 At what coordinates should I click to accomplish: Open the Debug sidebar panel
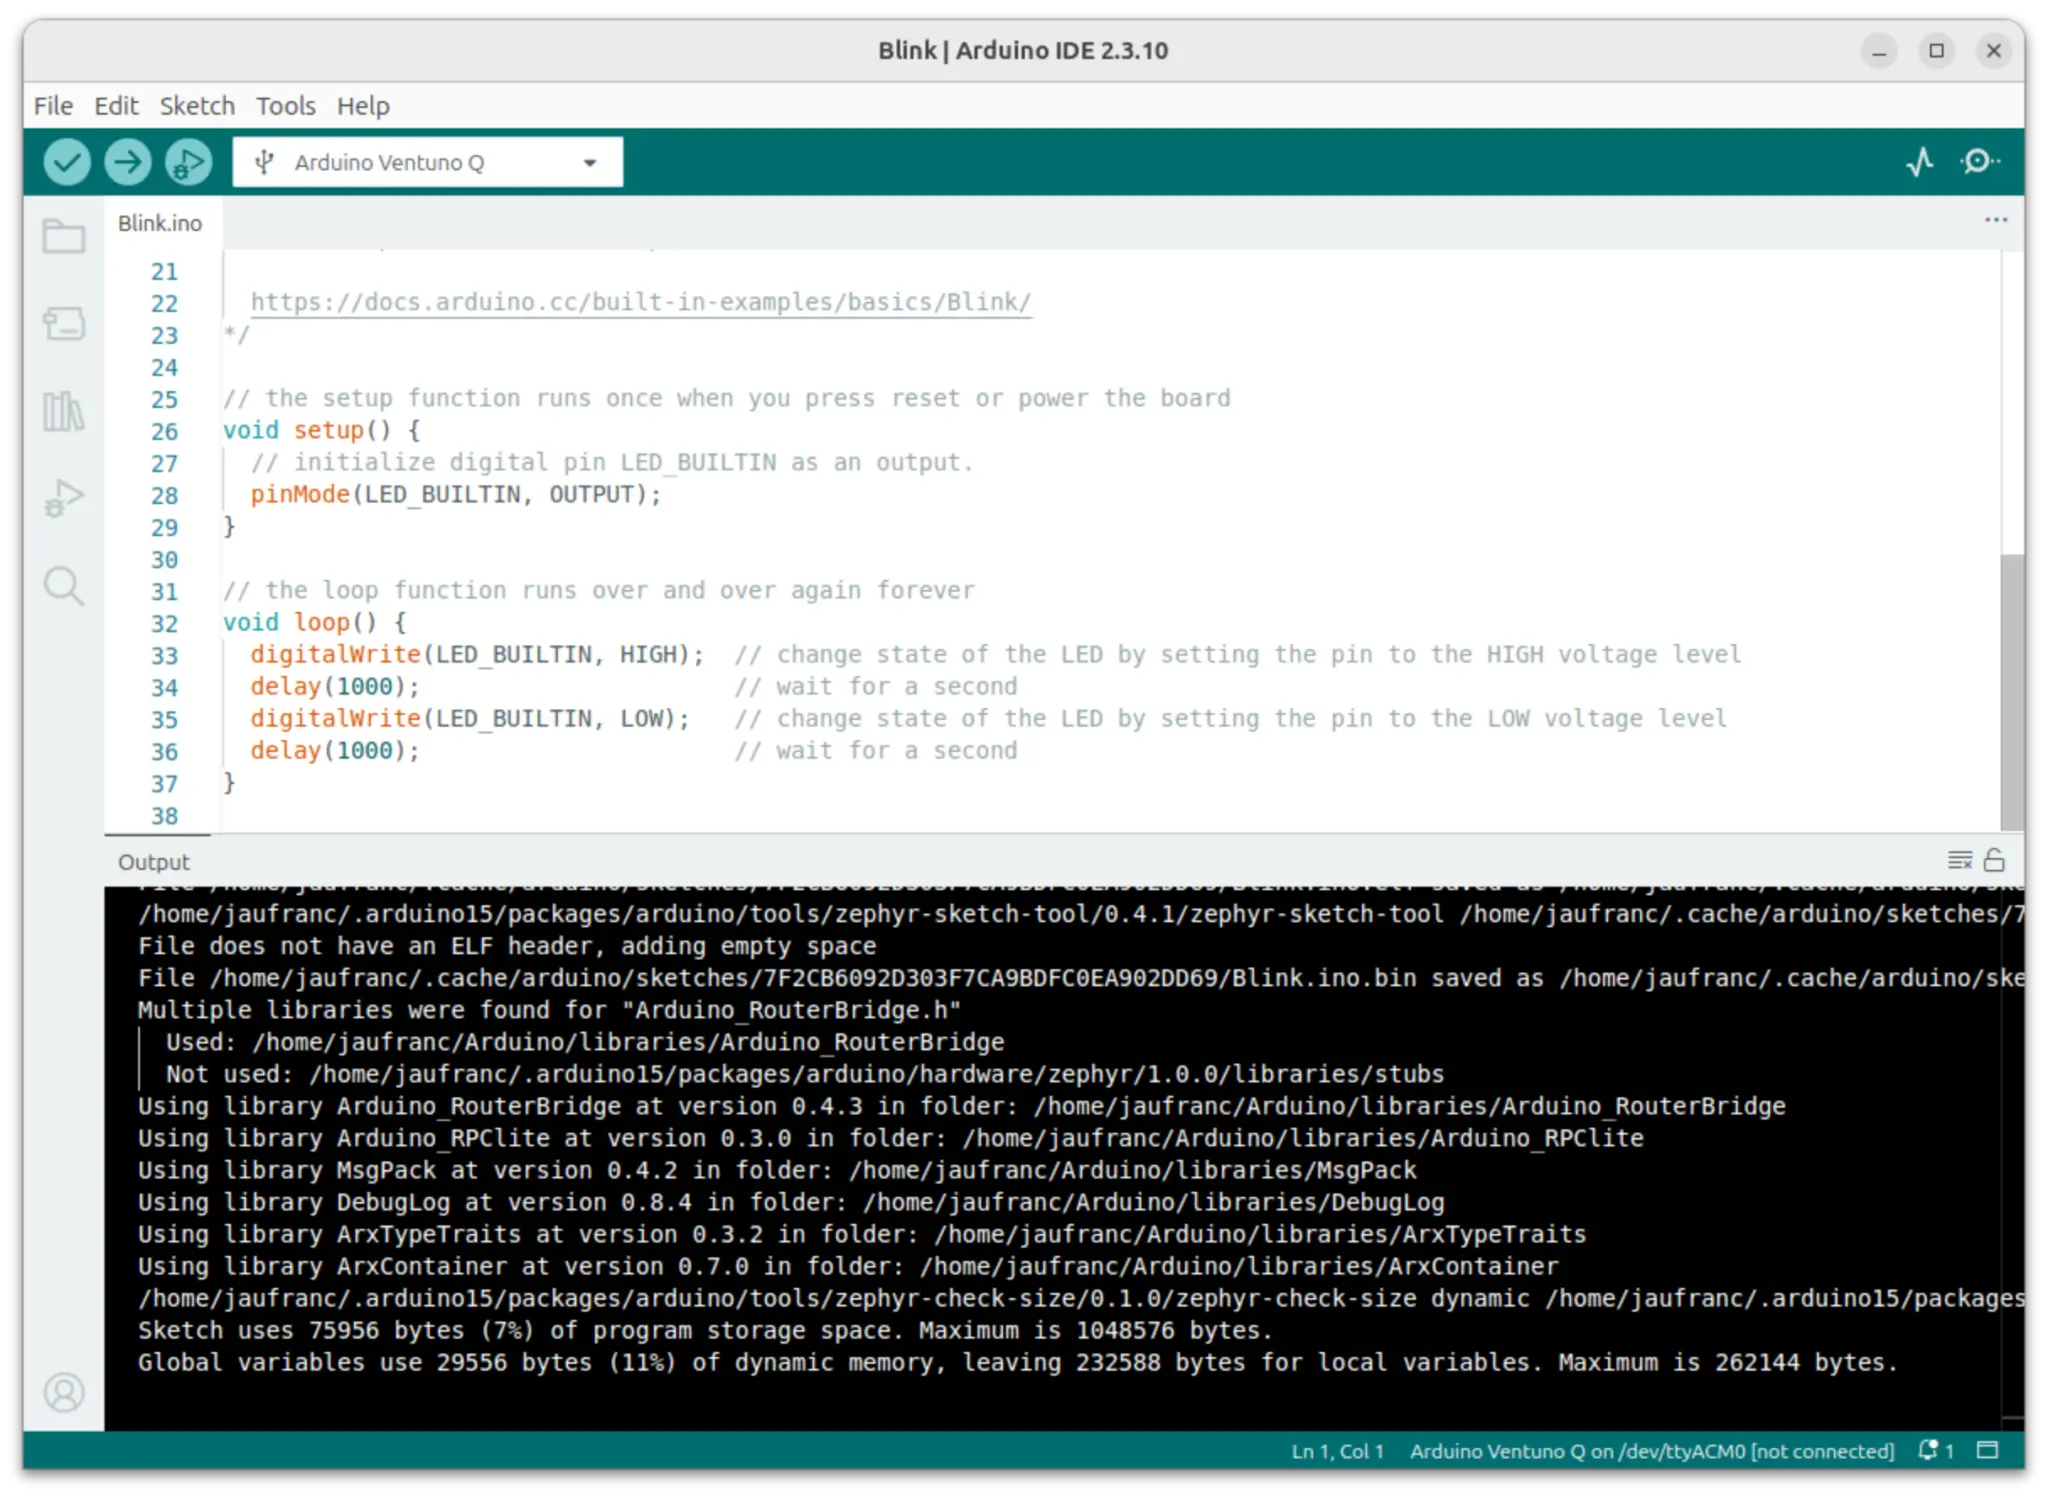pos(64,497)
